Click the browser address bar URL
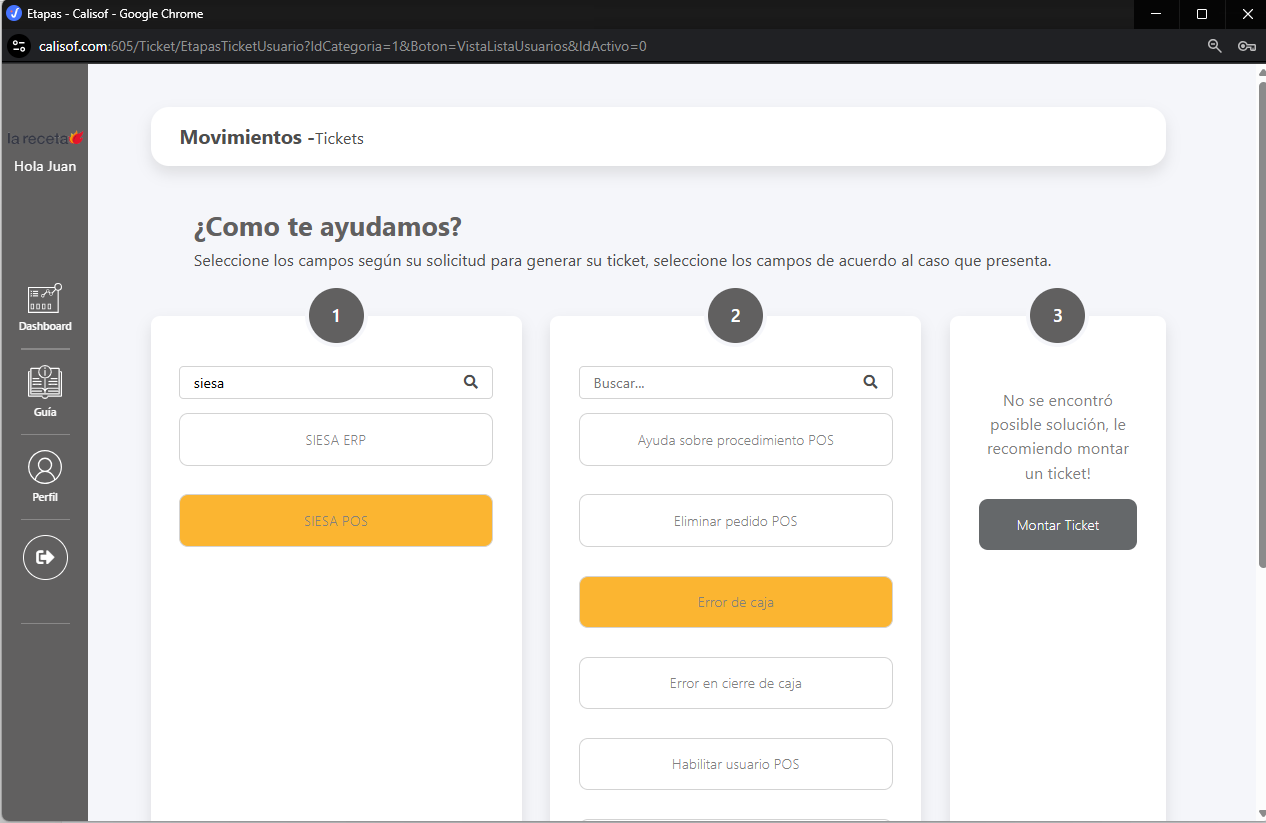Screen dimensions: 1266x823 (343, 46)
